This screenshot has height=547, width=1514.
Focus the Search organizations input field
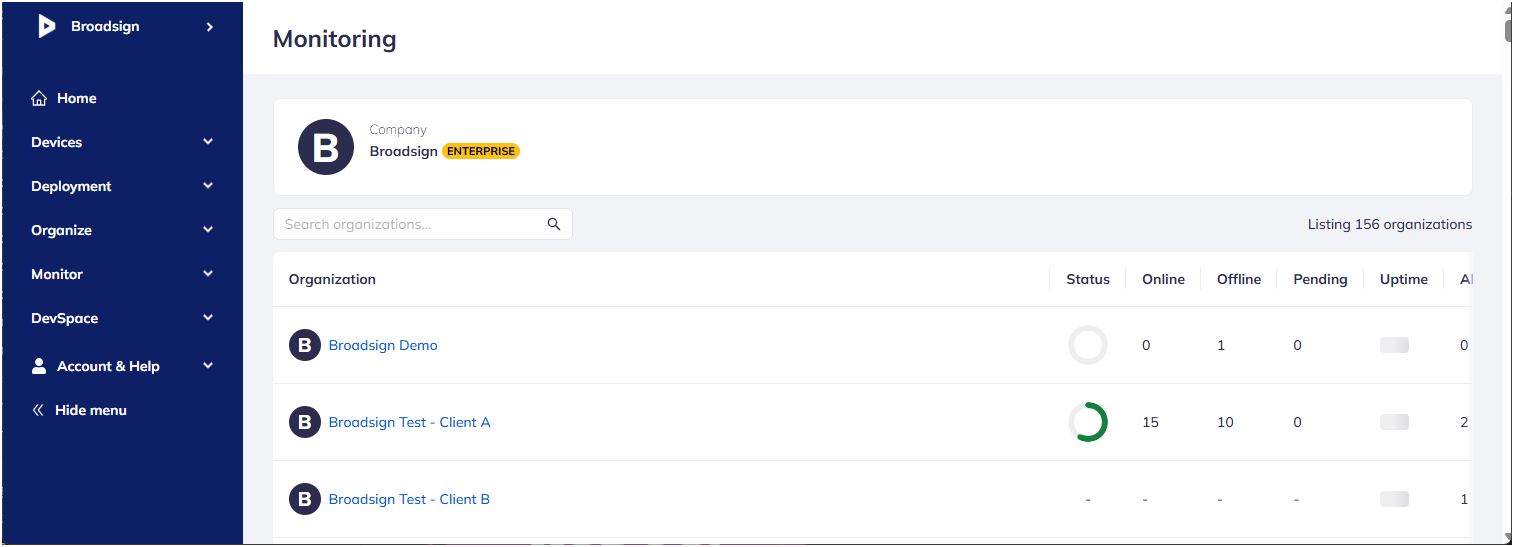pyautogui.click(x=422, y=224)
